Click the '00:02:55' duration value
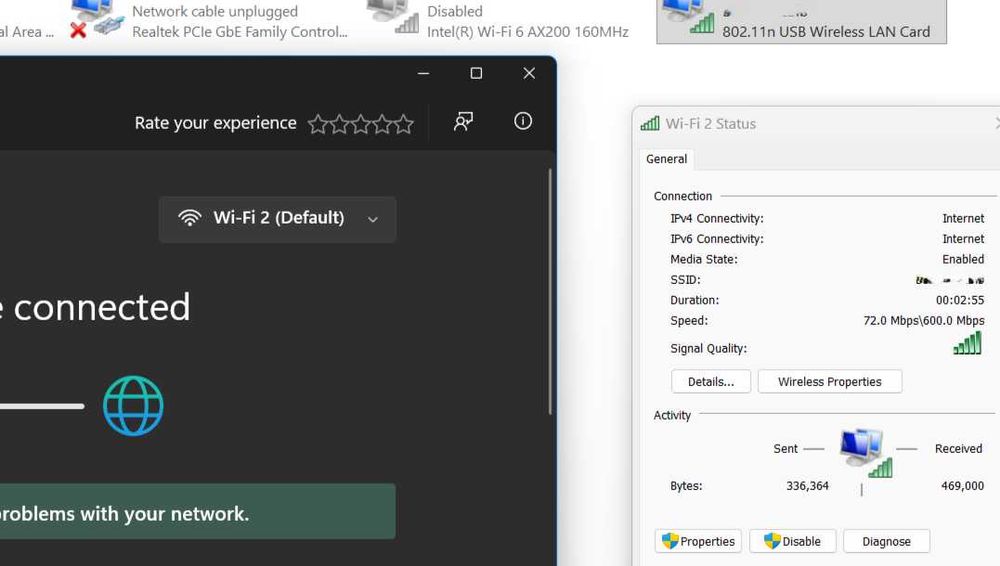 tap(960, 300)
